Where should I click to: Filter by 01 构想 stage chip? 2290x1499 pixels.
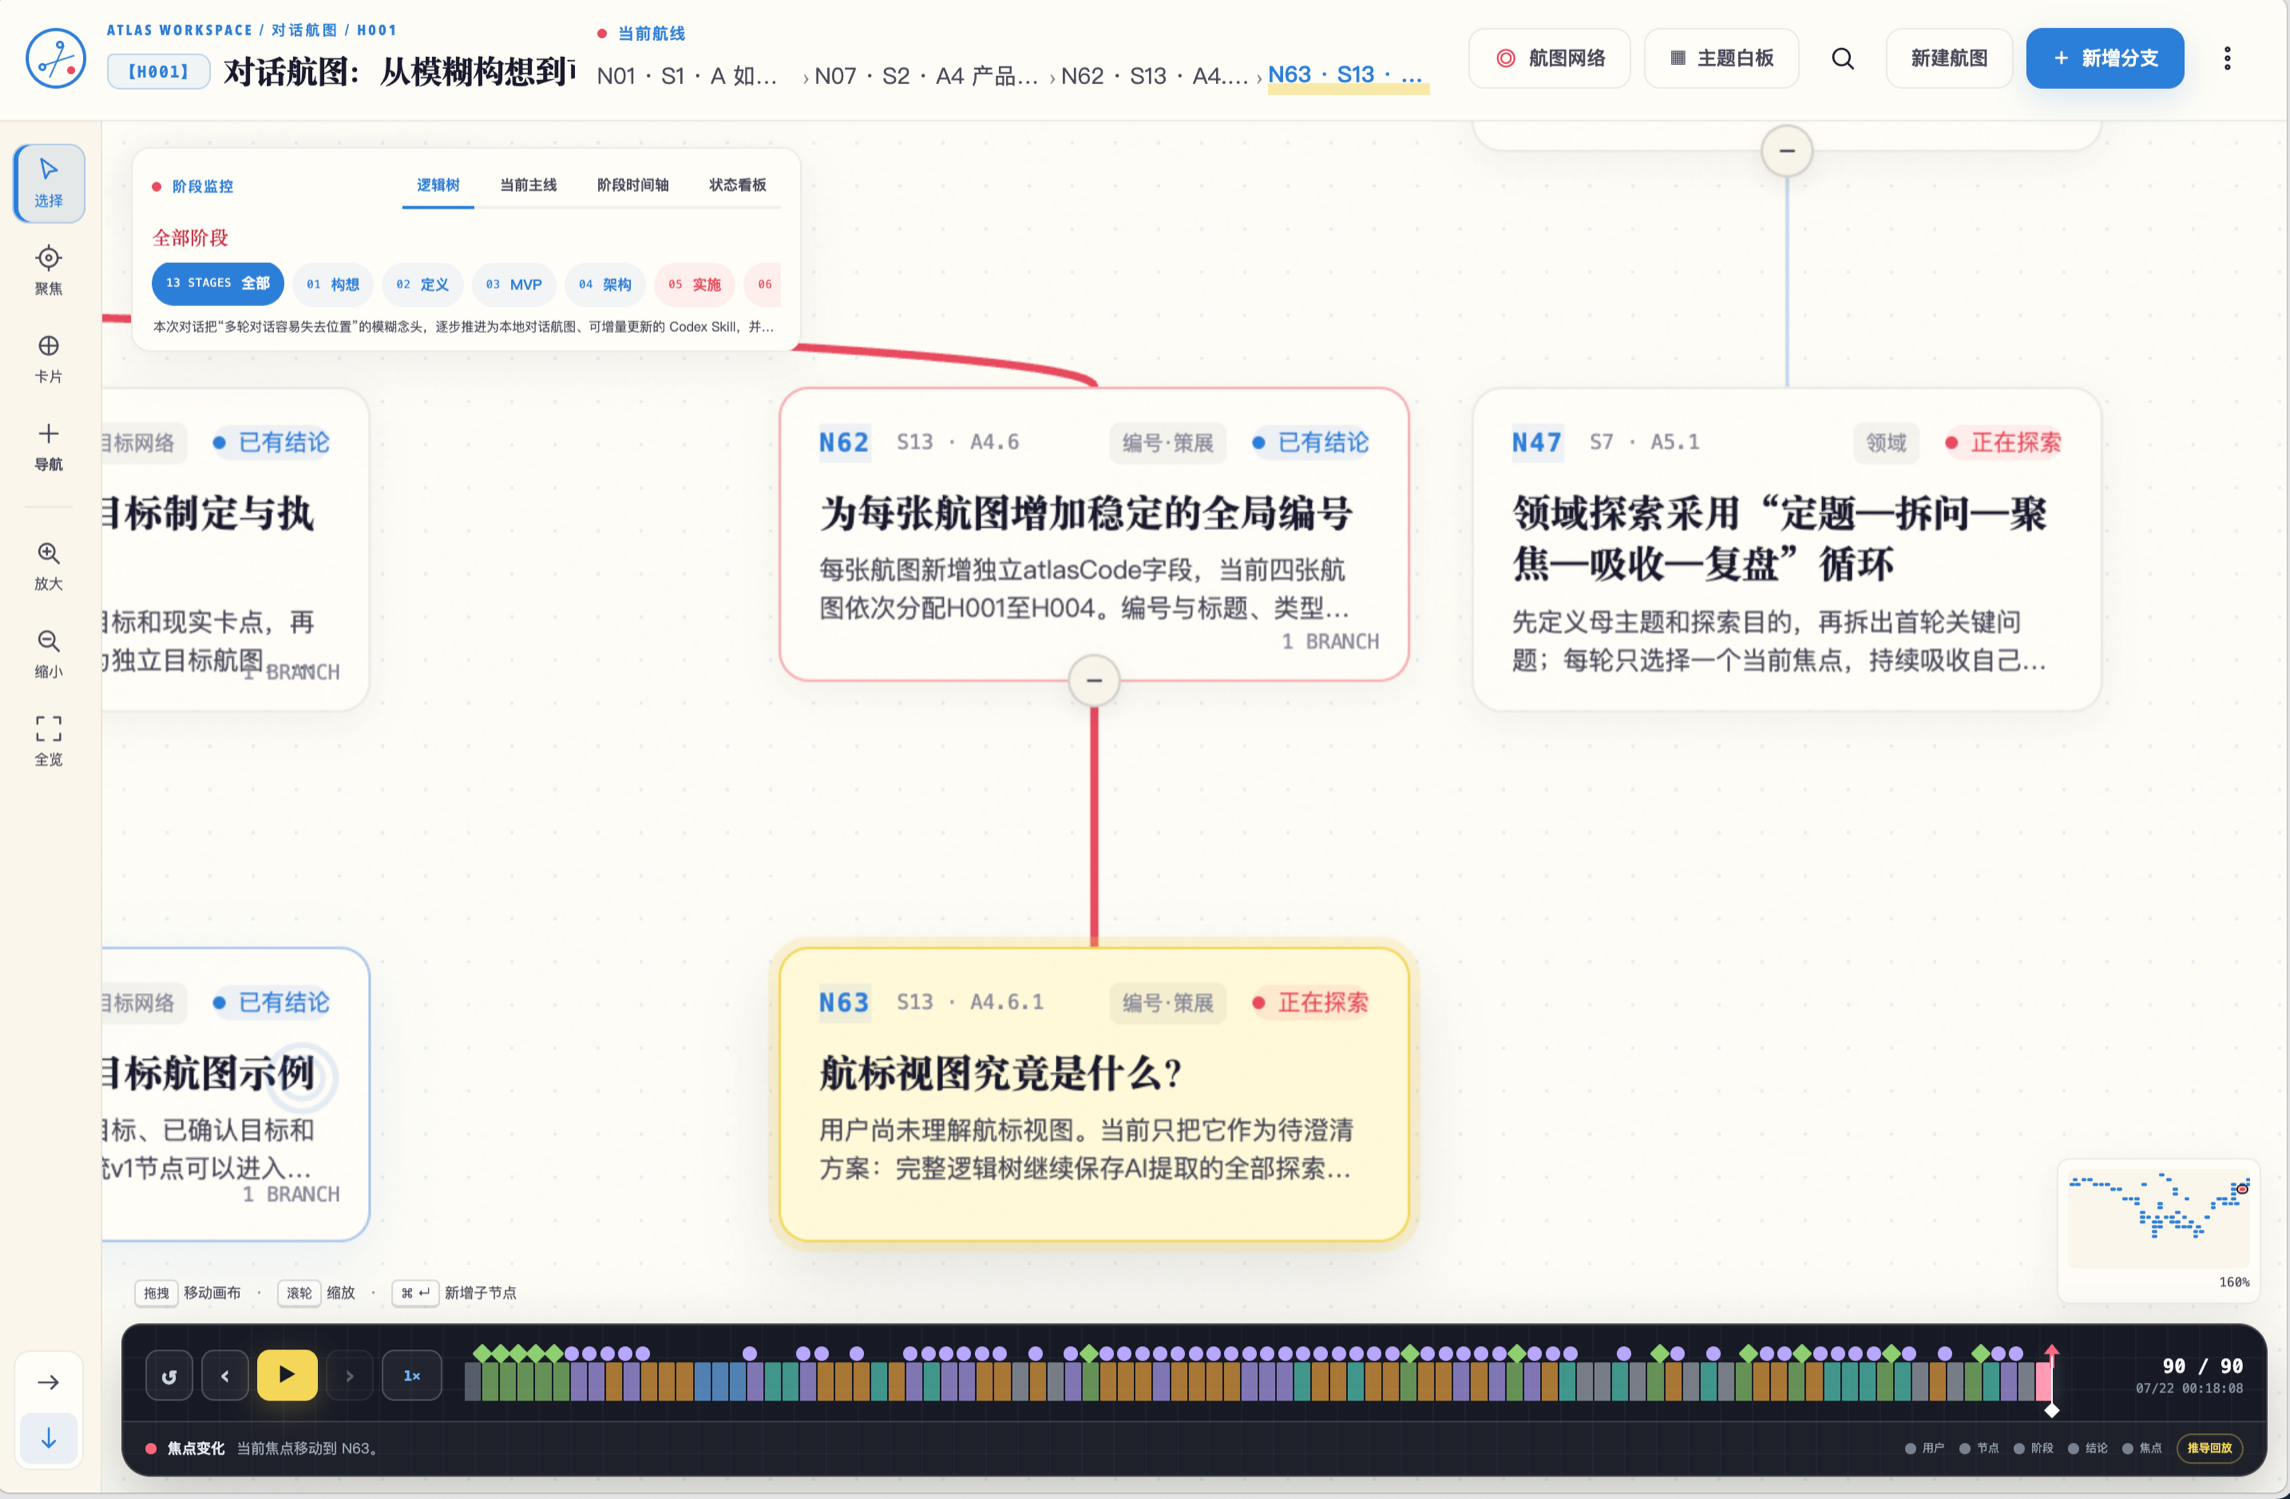pyautogui.click(x=333, y=284)
